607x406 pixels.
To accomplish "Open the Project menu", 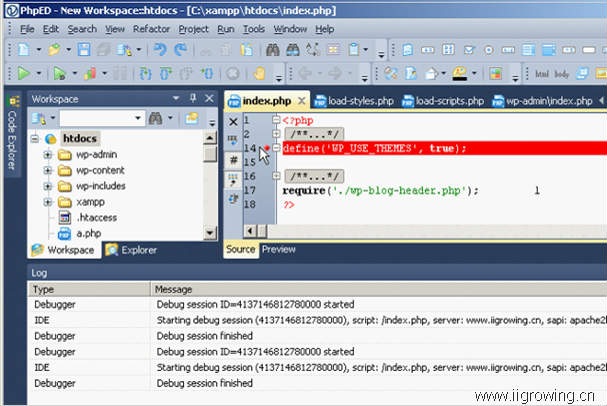I will tap(193, 29).
